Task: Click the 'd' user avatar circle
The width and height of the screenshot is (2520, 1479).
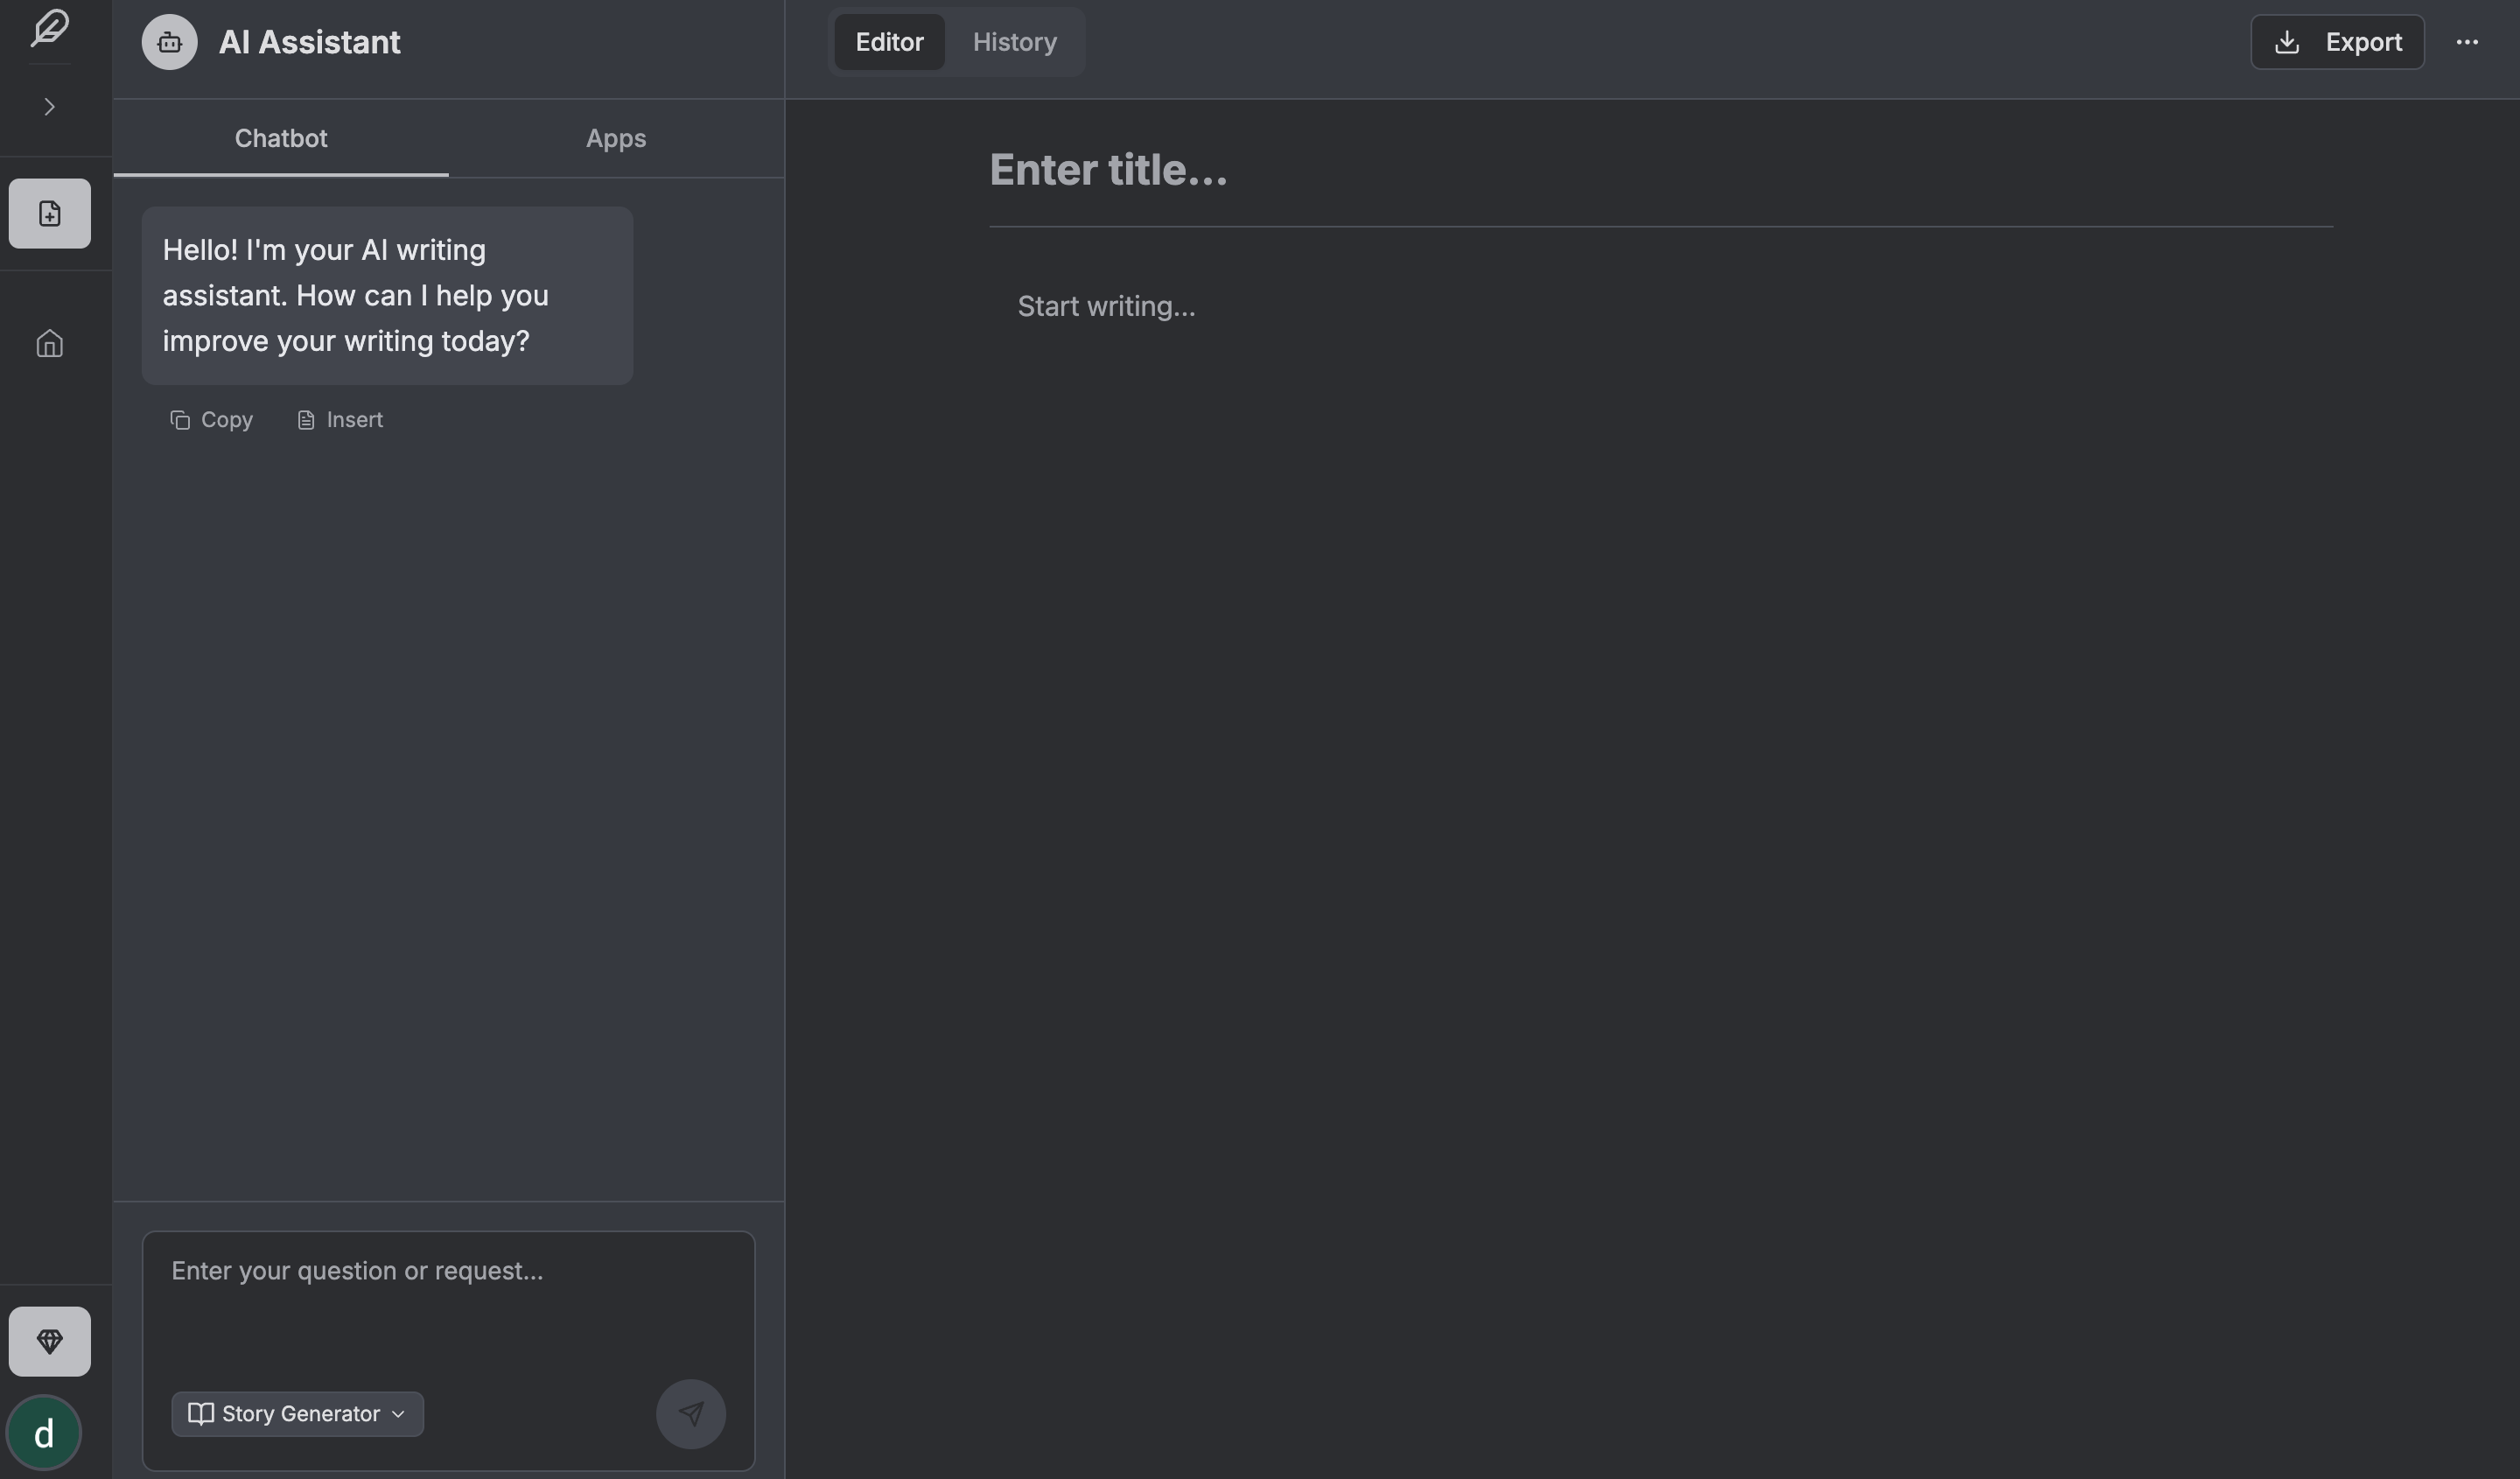Action: point(43,1432)
